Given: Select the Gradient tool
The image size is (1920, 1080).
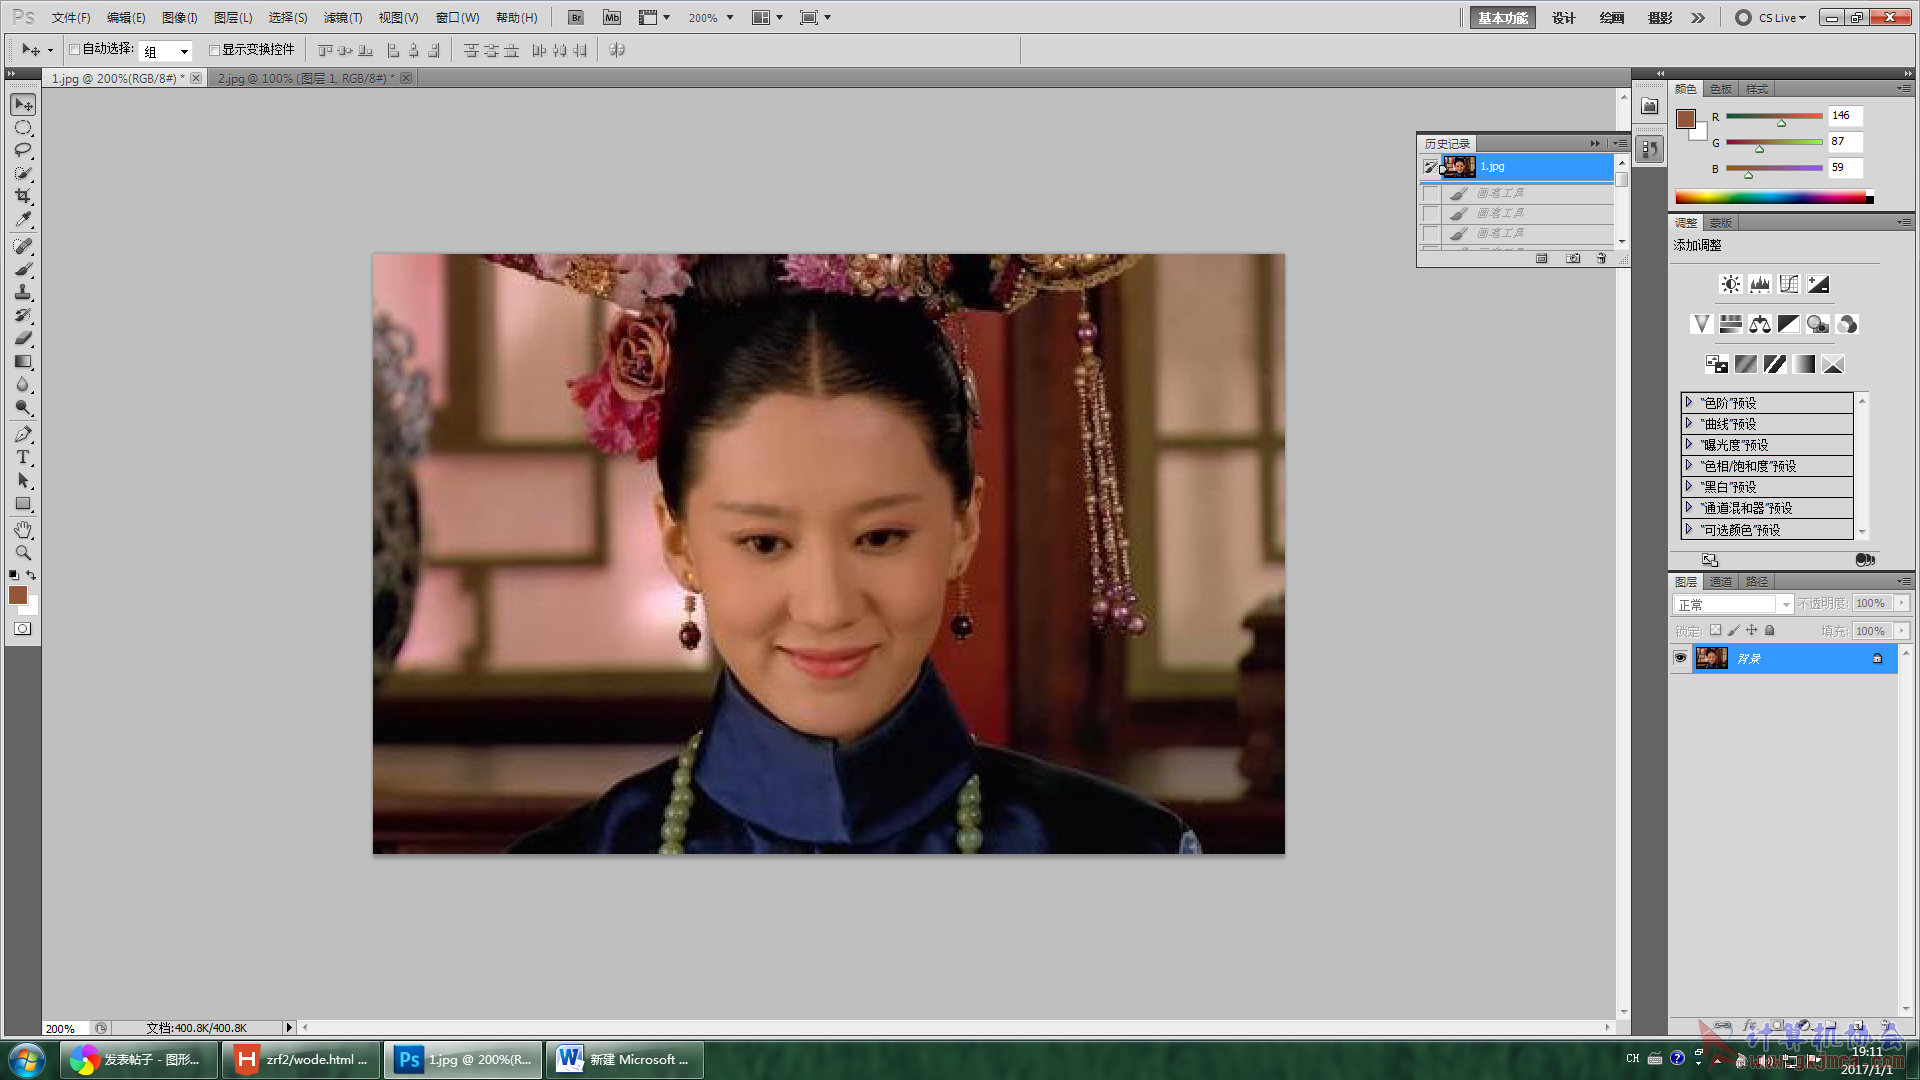Looking at the screenshot, I should coord(23,361).
